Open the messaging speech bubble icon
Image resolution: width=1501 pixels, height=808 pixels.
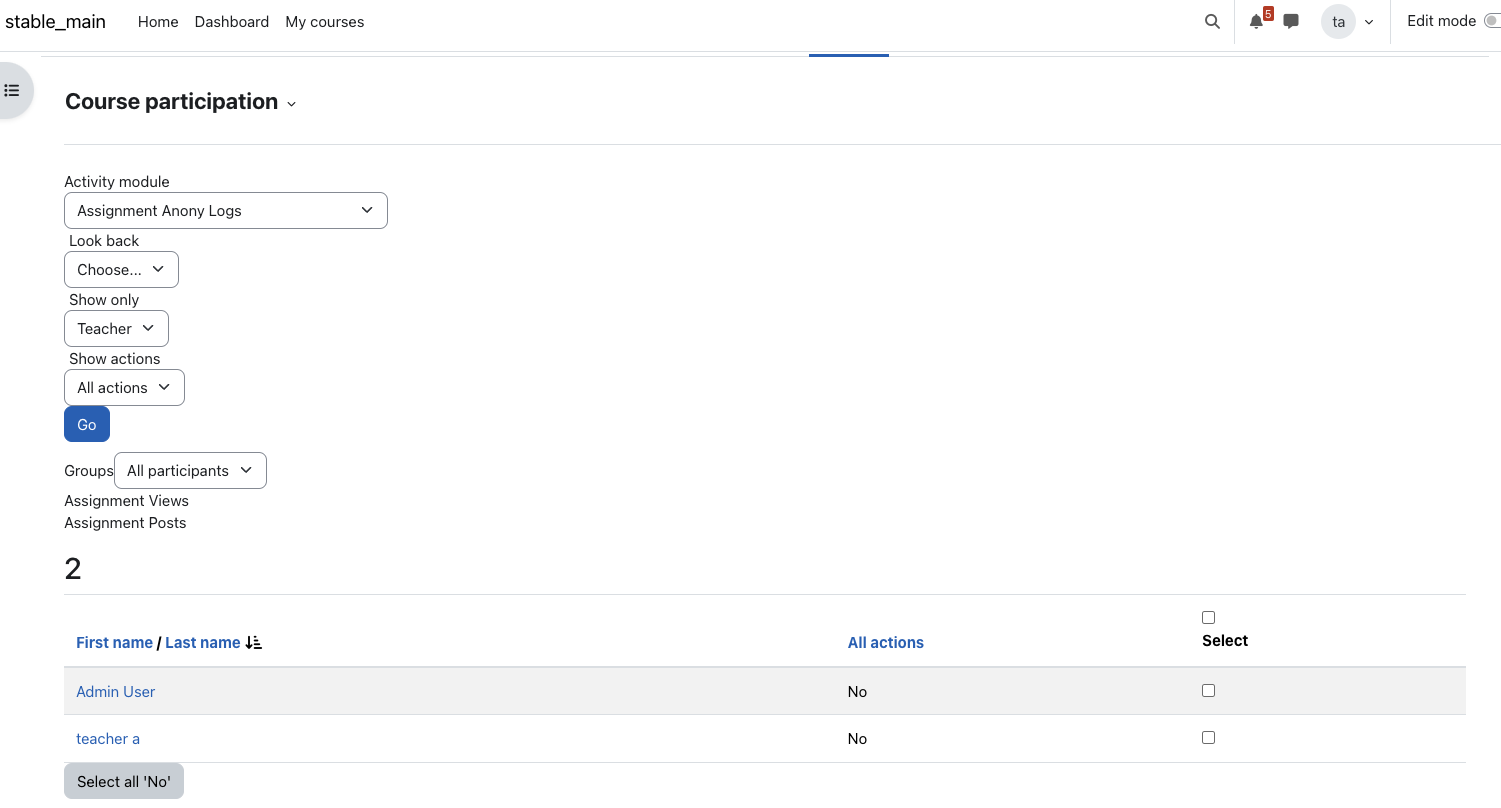click(1291, 21)
